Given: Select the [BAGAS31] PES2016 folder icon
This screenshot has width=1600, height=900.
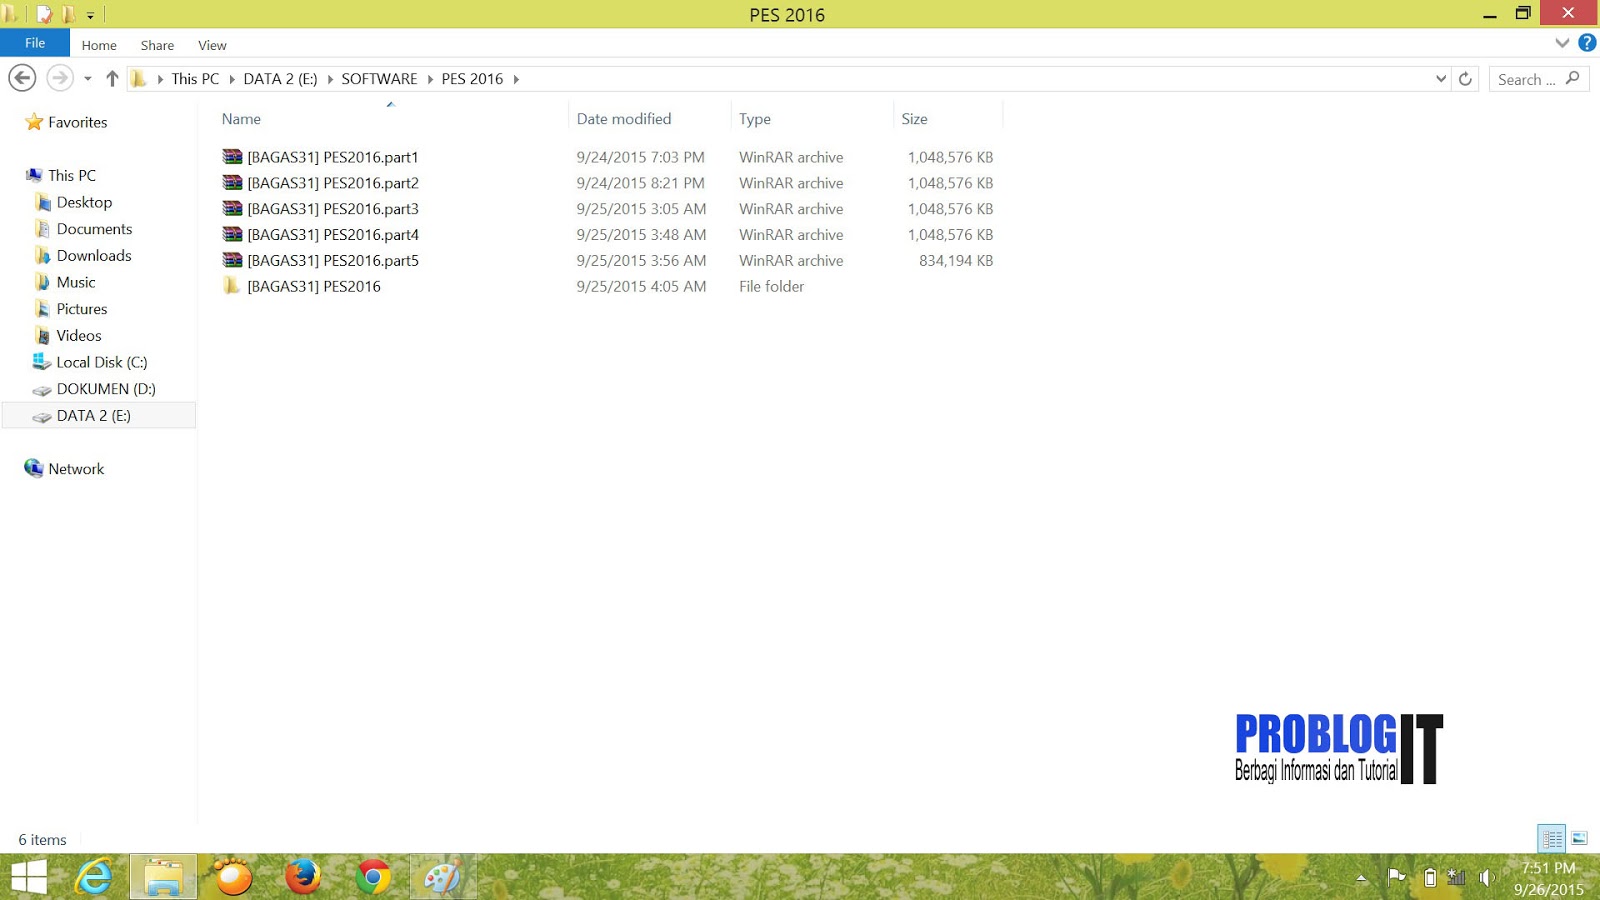Looking at the screenshot, I should (x=232, y=286).
